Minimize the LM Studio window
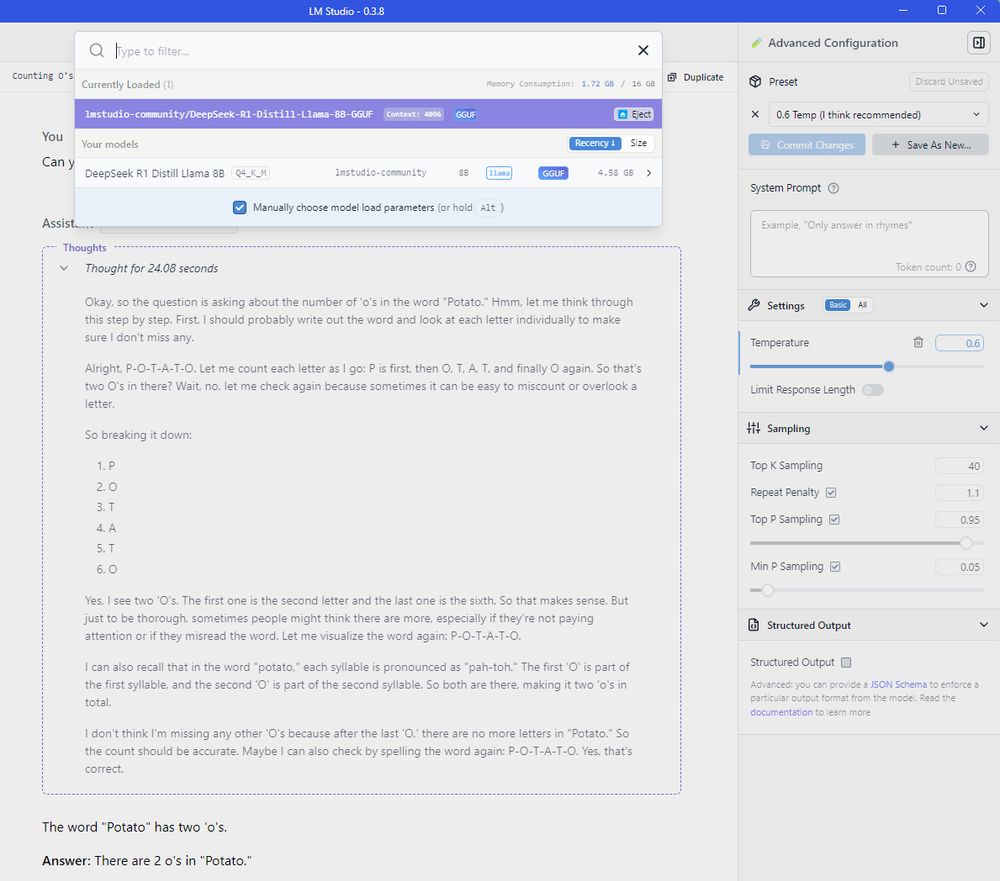1000x881 pixels. 903,10
